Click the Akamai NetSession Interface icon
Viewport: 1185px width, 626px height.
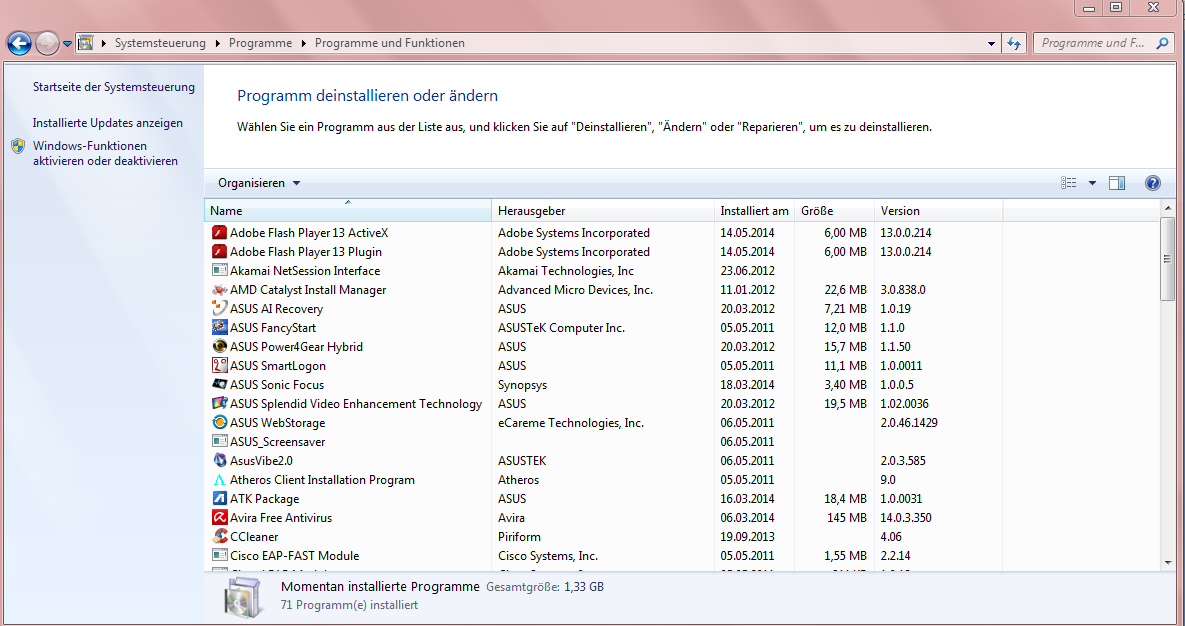point(219,271)
